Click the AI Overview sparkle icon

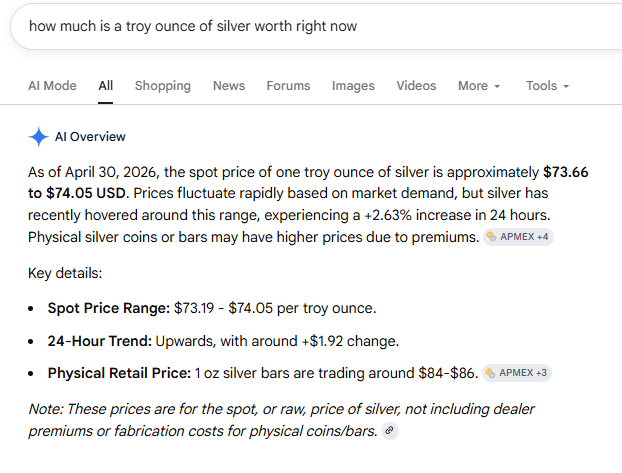(x=38, y=137)
